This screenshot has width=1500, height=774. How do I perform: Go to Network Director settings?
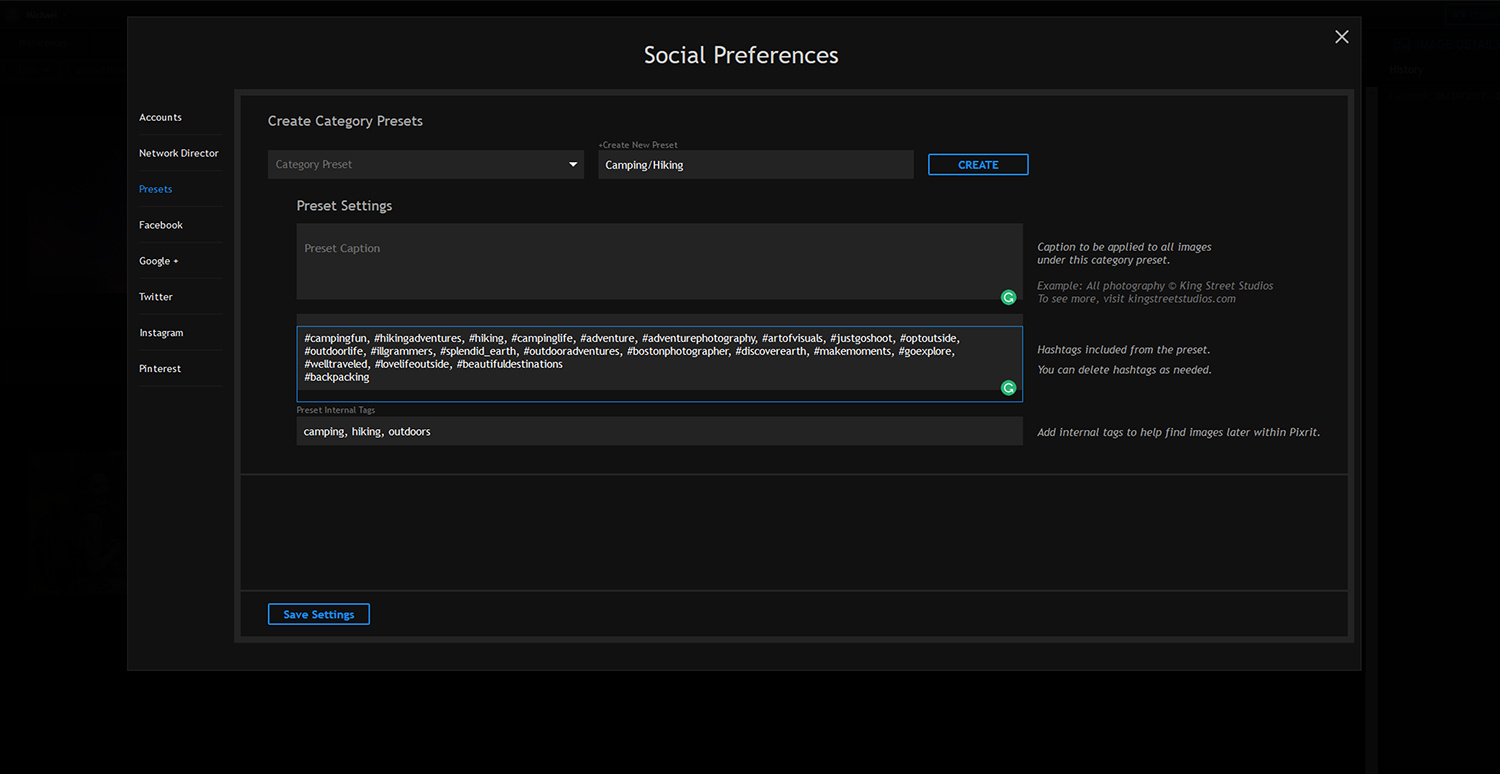click(178, 153)
